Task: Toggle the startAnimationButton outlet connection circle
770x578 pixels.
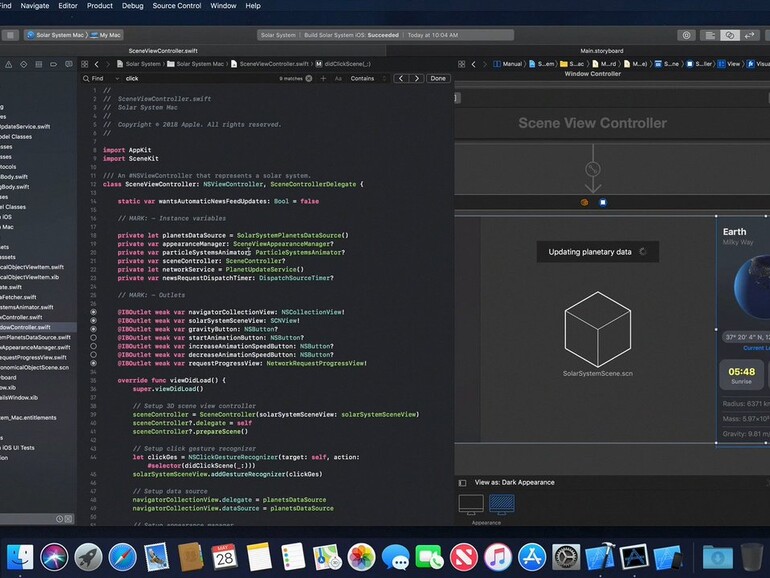Action: 93,338
